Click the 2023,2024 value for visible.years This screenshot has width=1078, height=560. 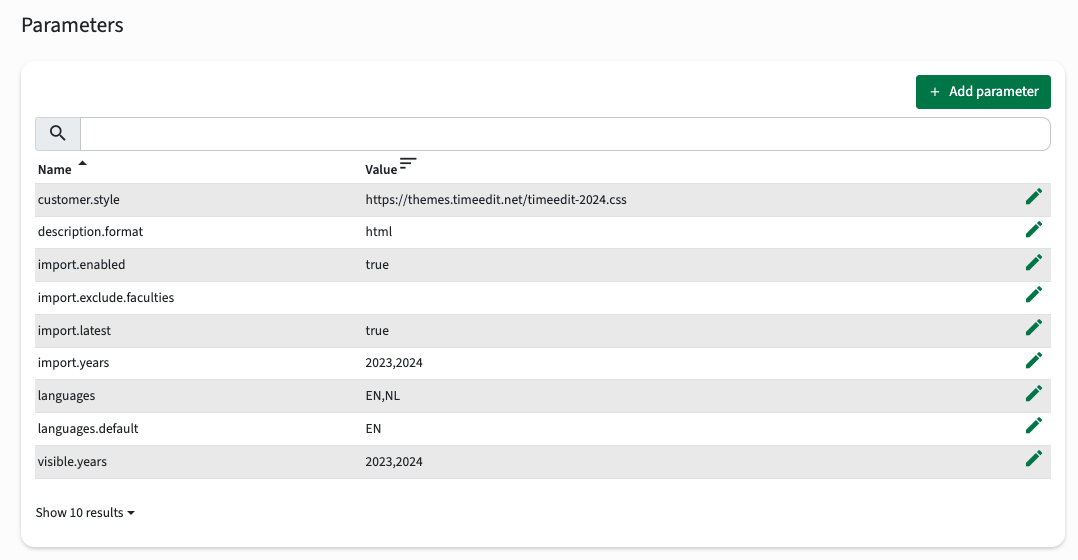(394, 462)
